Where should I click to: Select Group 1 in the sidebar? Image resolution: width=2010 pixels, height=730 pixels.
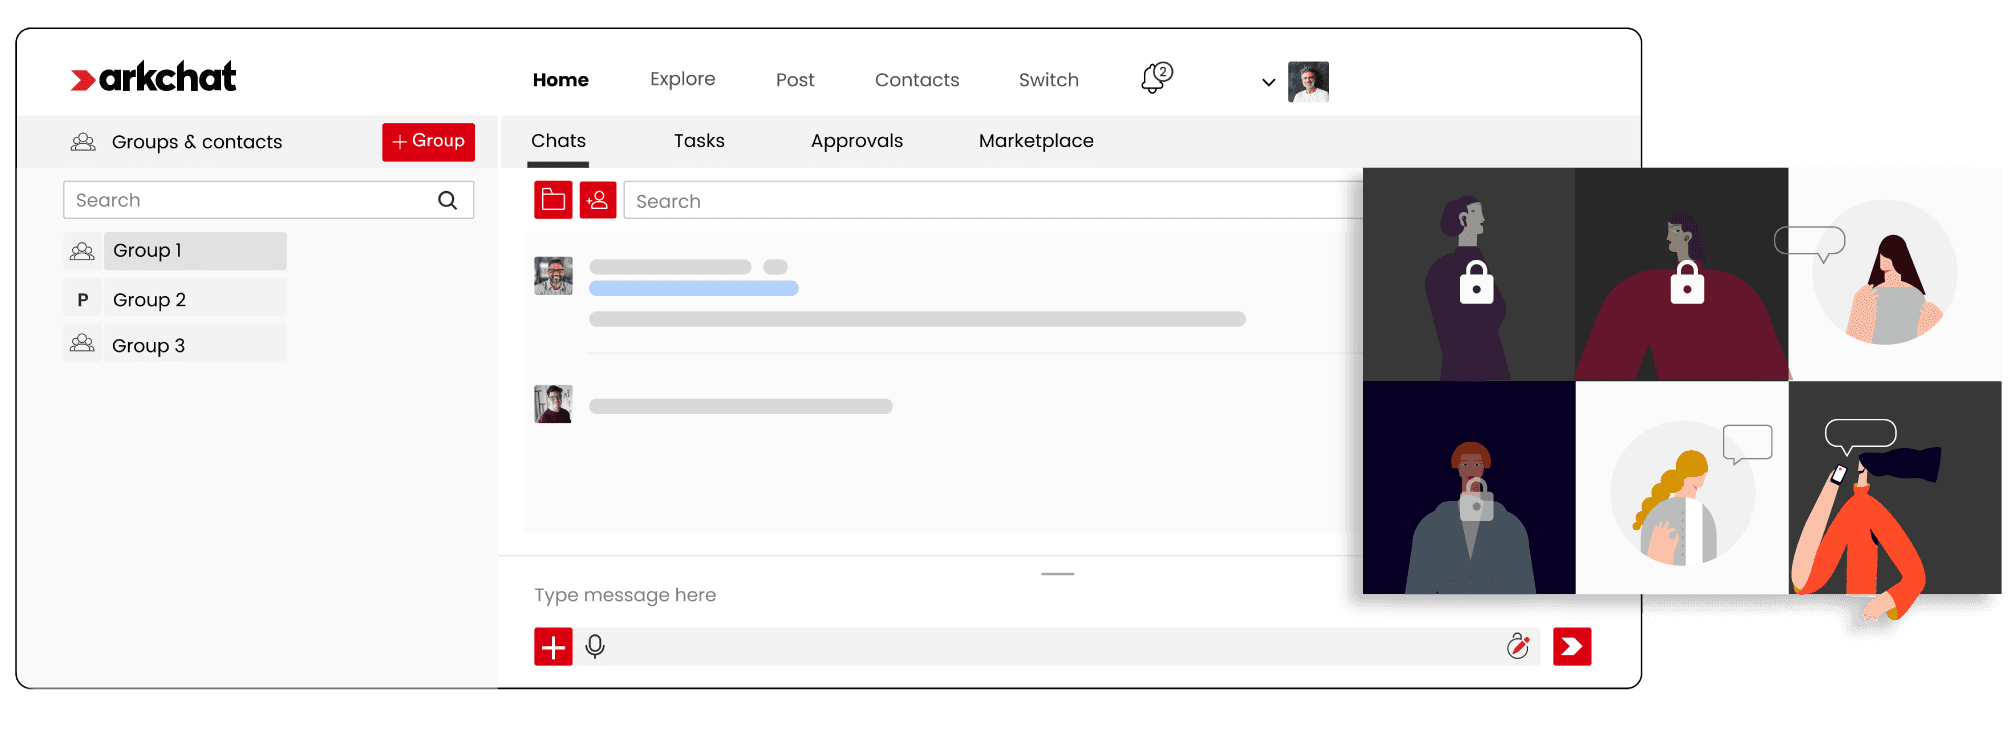(195, 251)
